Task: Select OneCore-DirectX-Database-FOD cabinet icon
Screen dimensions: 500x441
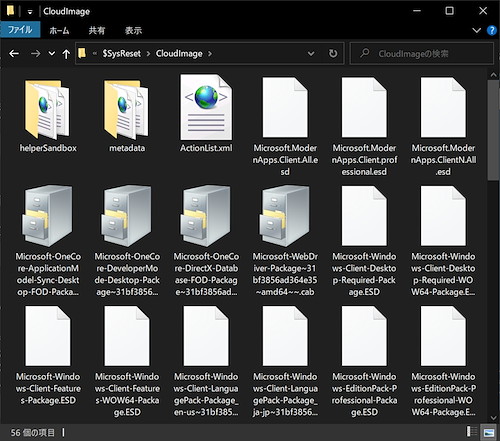Action: 206,216
